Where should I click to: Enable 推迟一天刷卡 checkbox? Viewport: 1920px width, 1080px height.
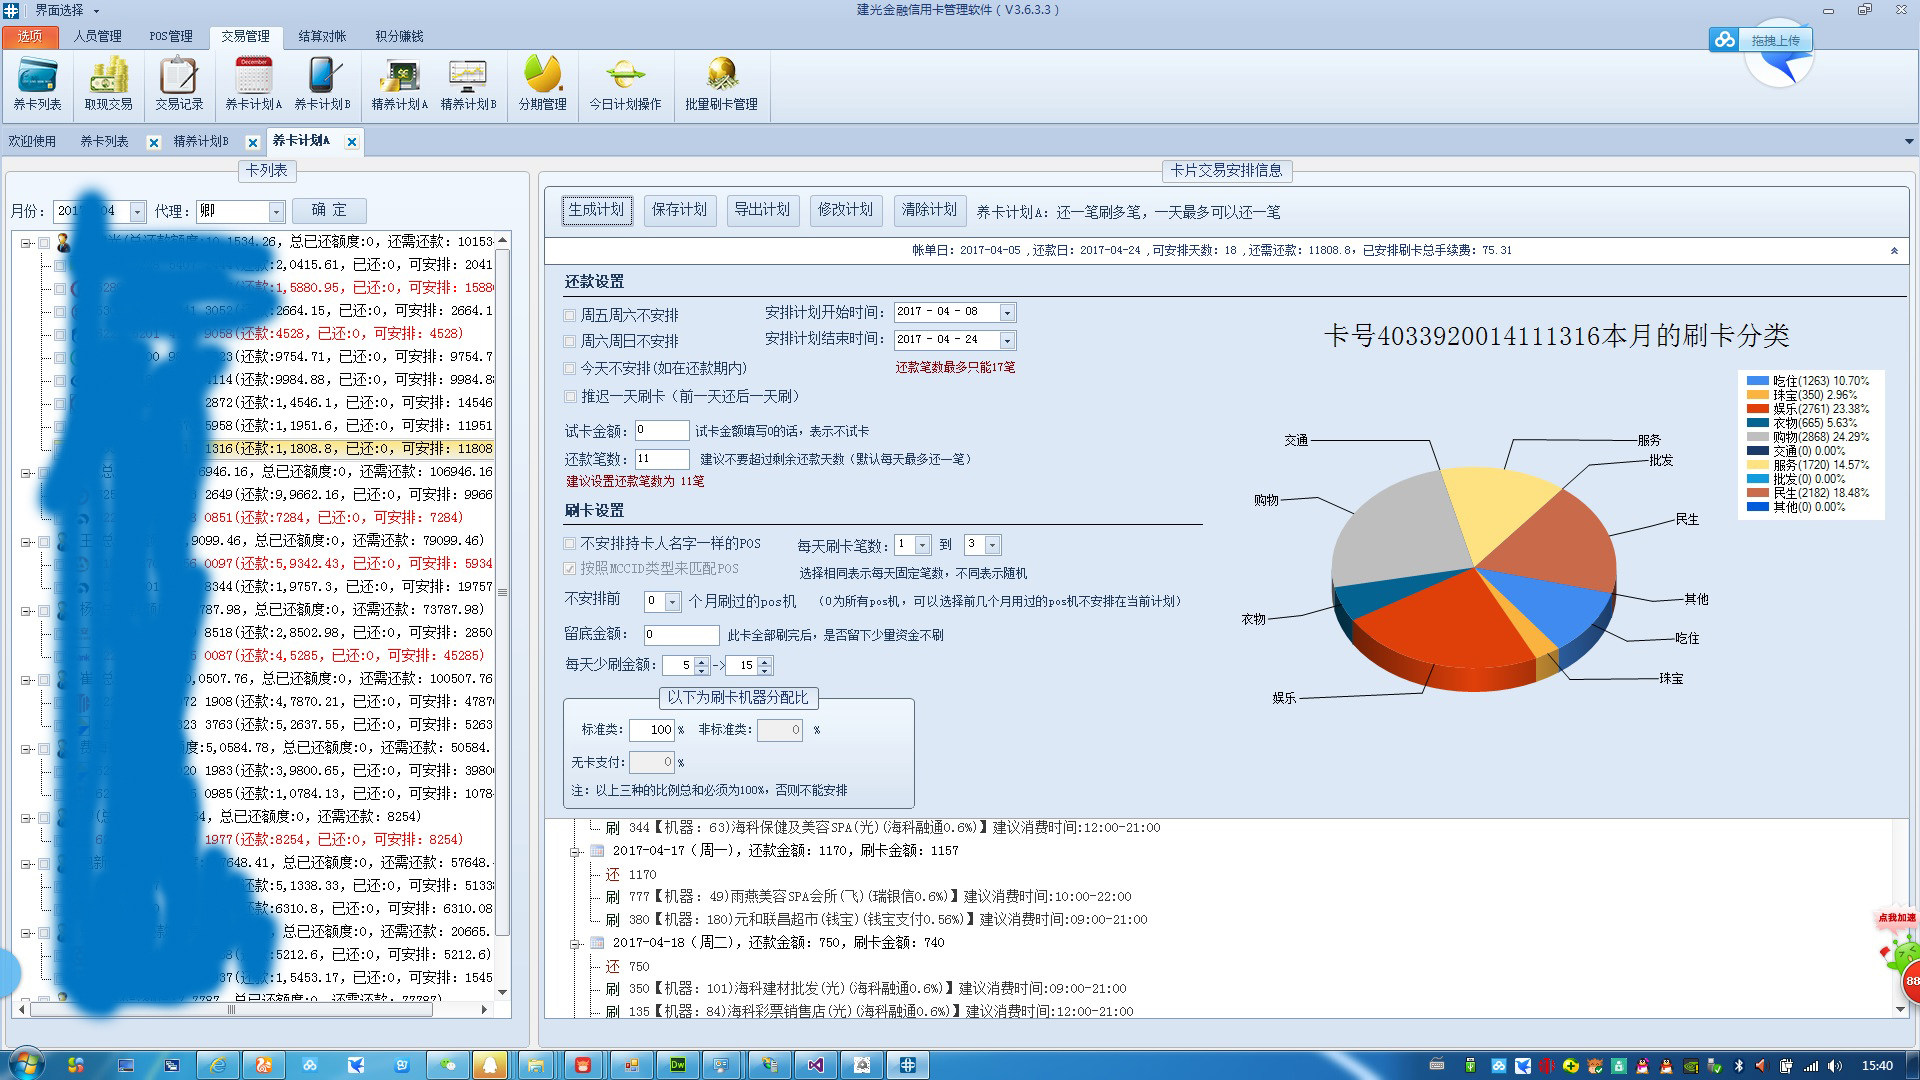[570, 396]
